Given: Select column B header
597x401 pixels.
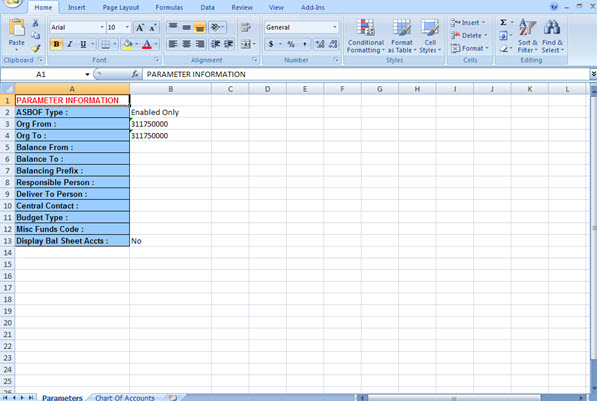Looking at the screenshot, I should (x=170, y=89).
